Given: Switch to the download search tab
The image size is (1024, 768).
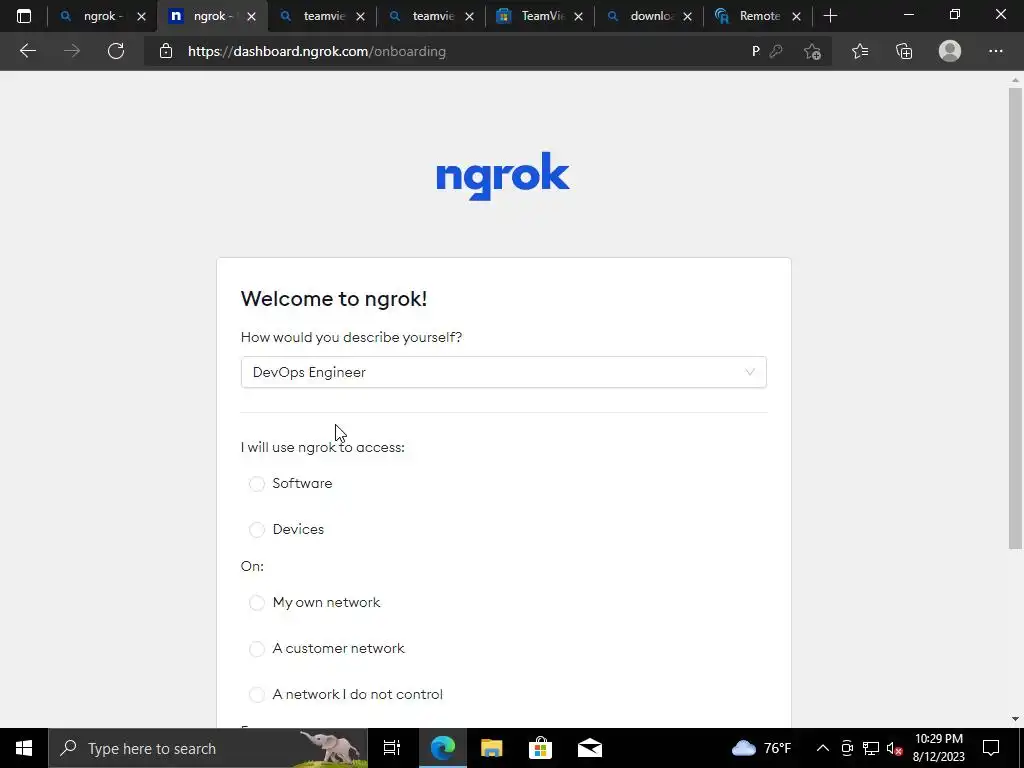Looking at the screenshot, I should 649,16.
